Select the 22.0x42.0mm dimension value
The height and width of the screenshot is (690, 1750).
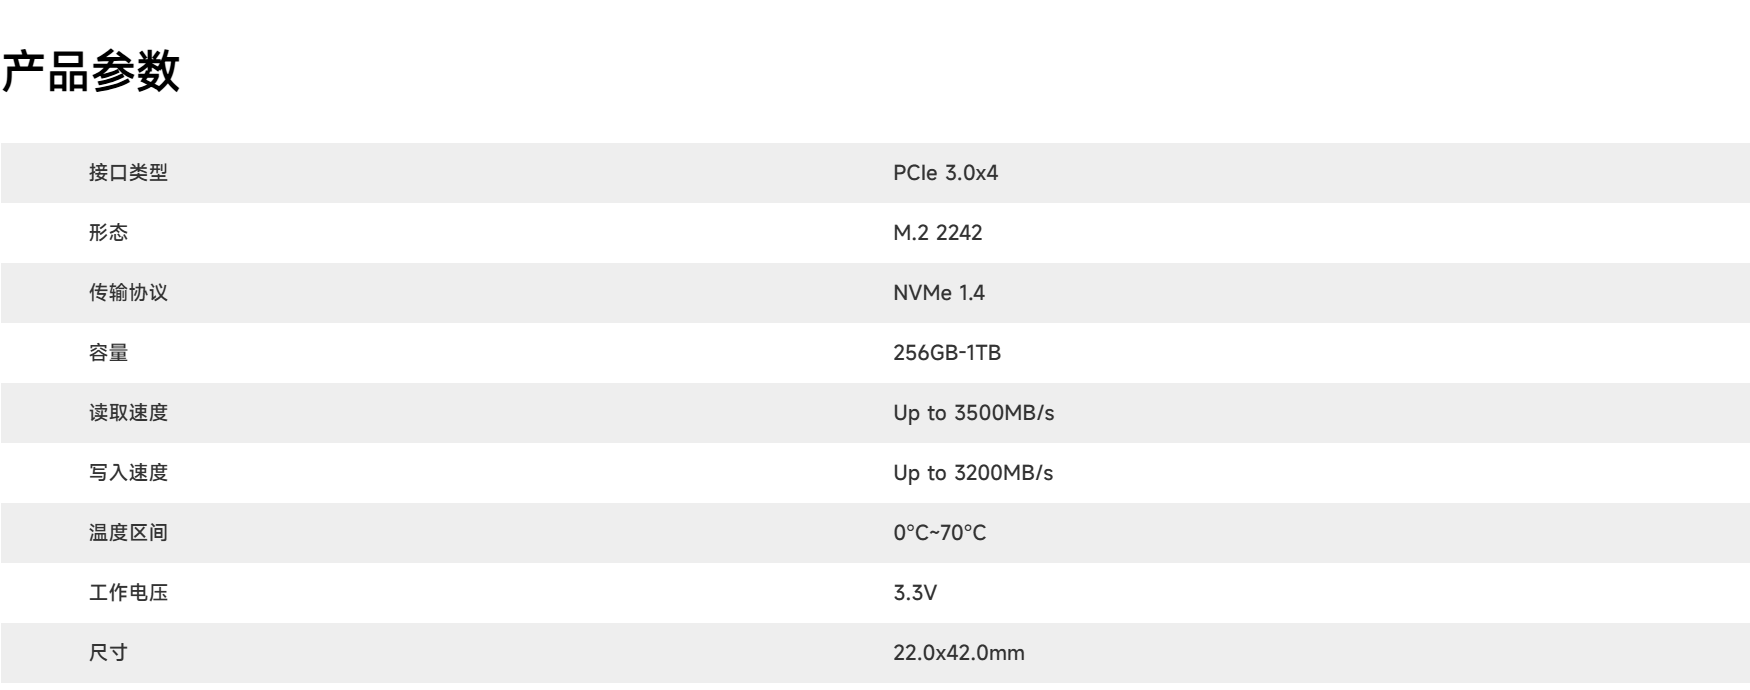click(958, 653)
